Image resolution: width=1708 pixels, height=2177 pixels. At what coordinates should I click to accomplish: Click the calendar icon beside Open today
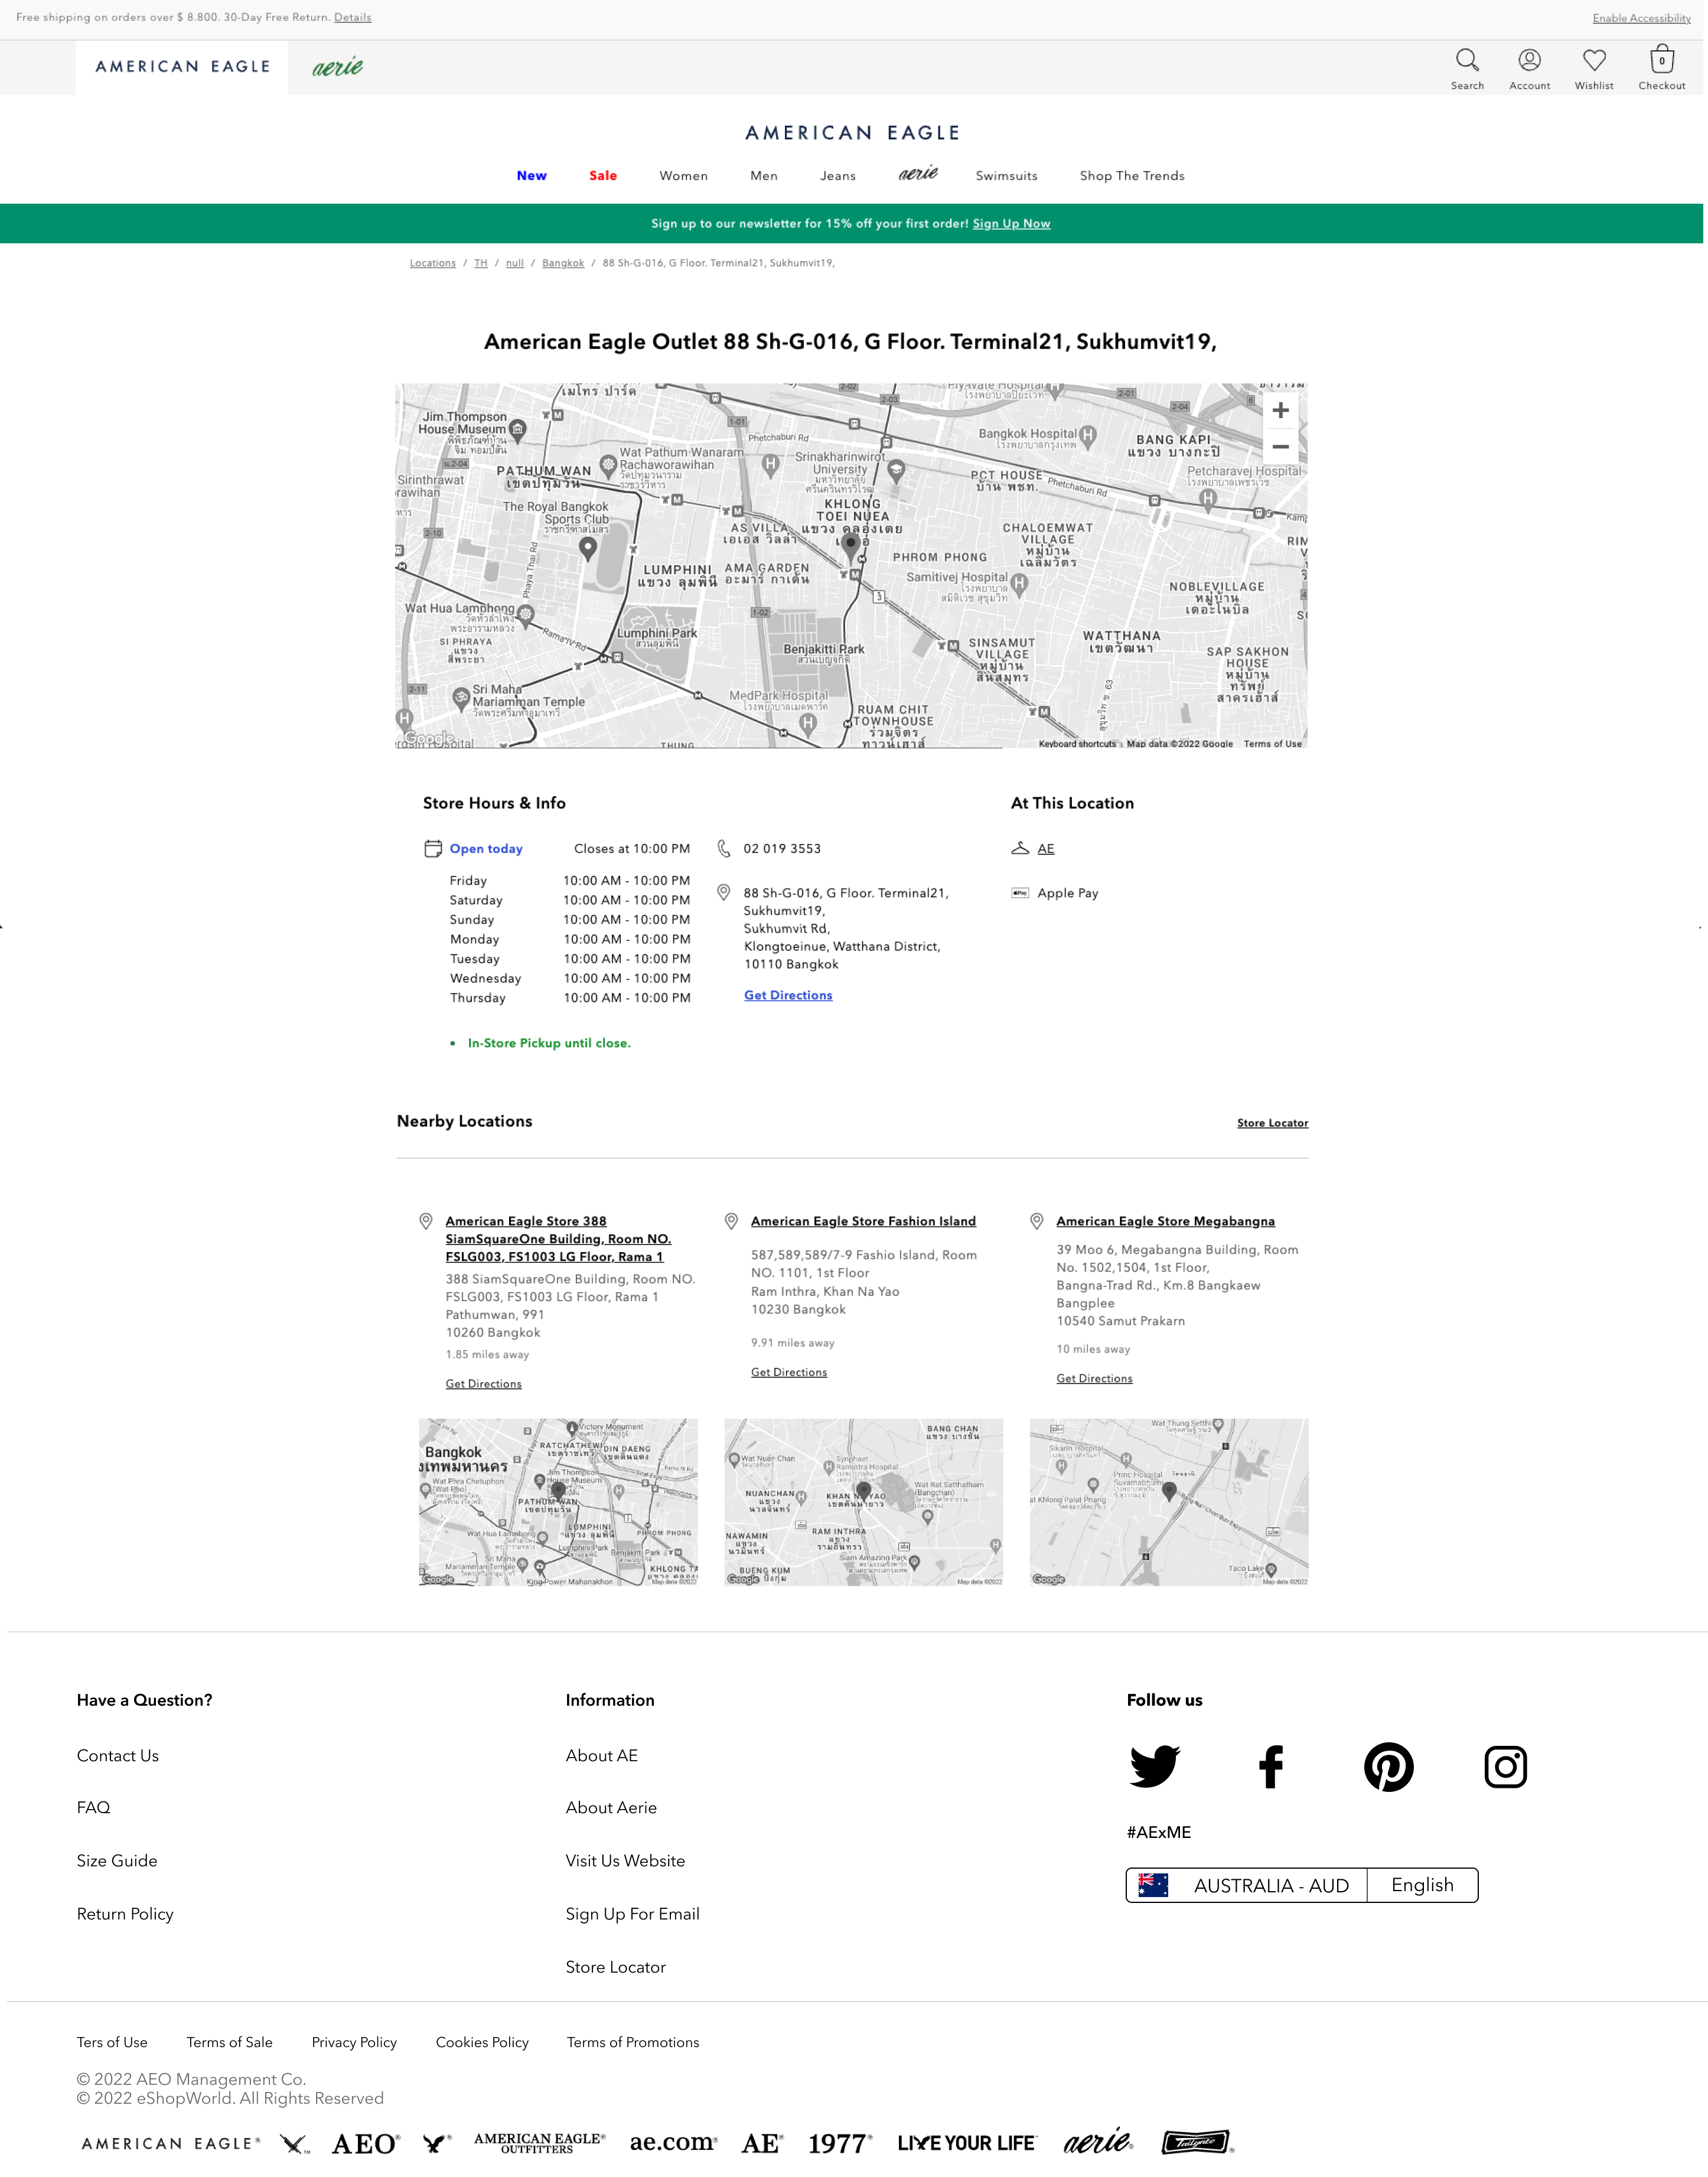(x=433, y=848)
